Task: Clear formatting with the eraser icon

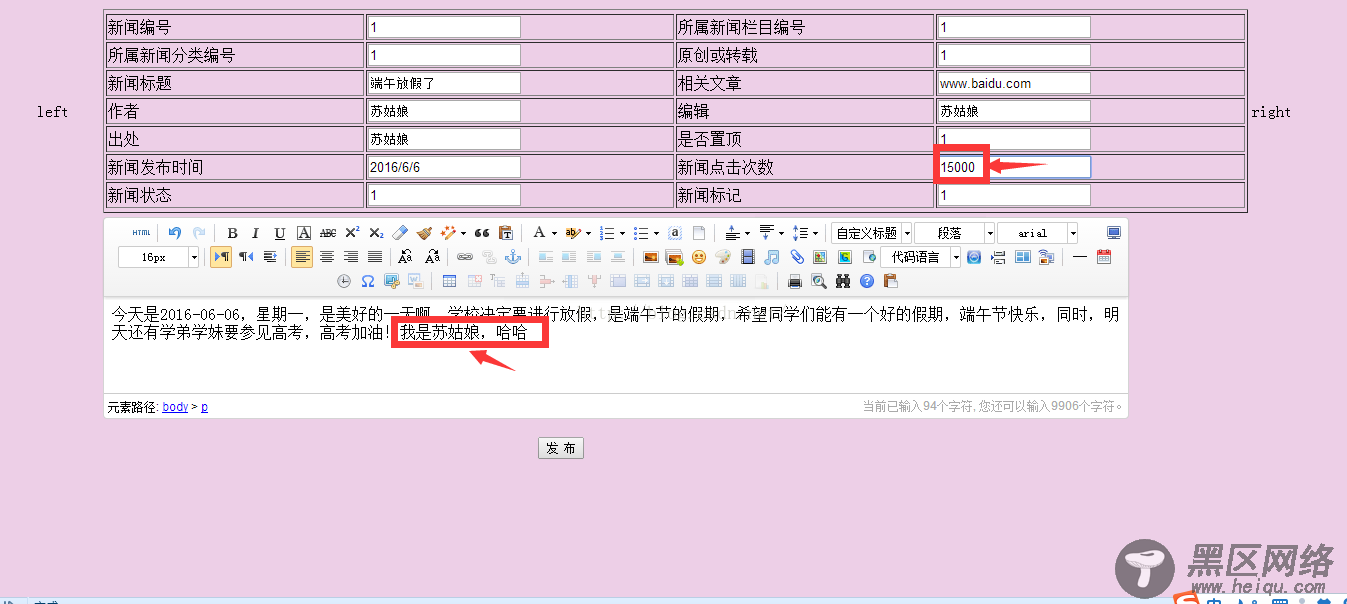Action: 400,233
